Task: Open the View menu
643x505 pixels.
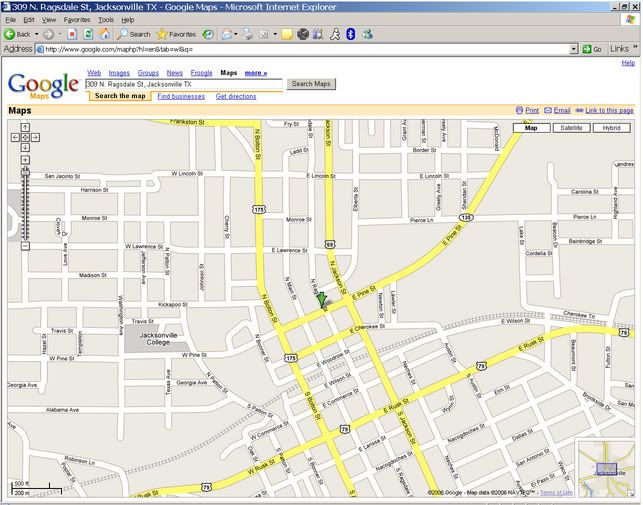Action: click(x=49, y=20)
